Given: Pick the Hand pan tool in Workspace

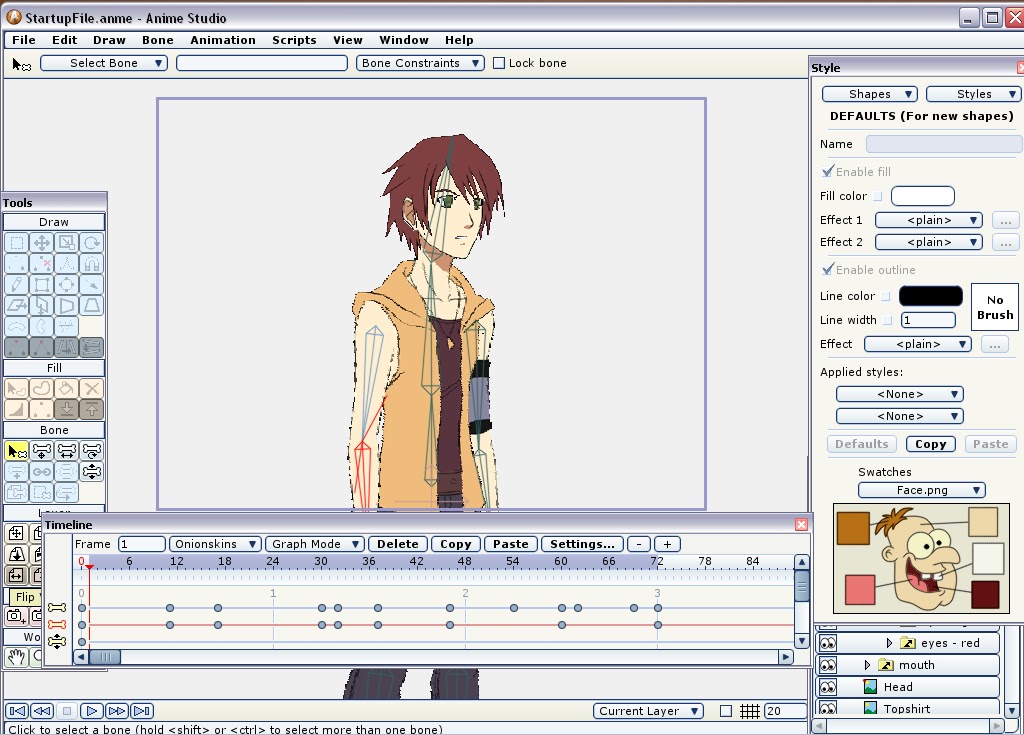Looking at the screenshot, I should [16, 657].
